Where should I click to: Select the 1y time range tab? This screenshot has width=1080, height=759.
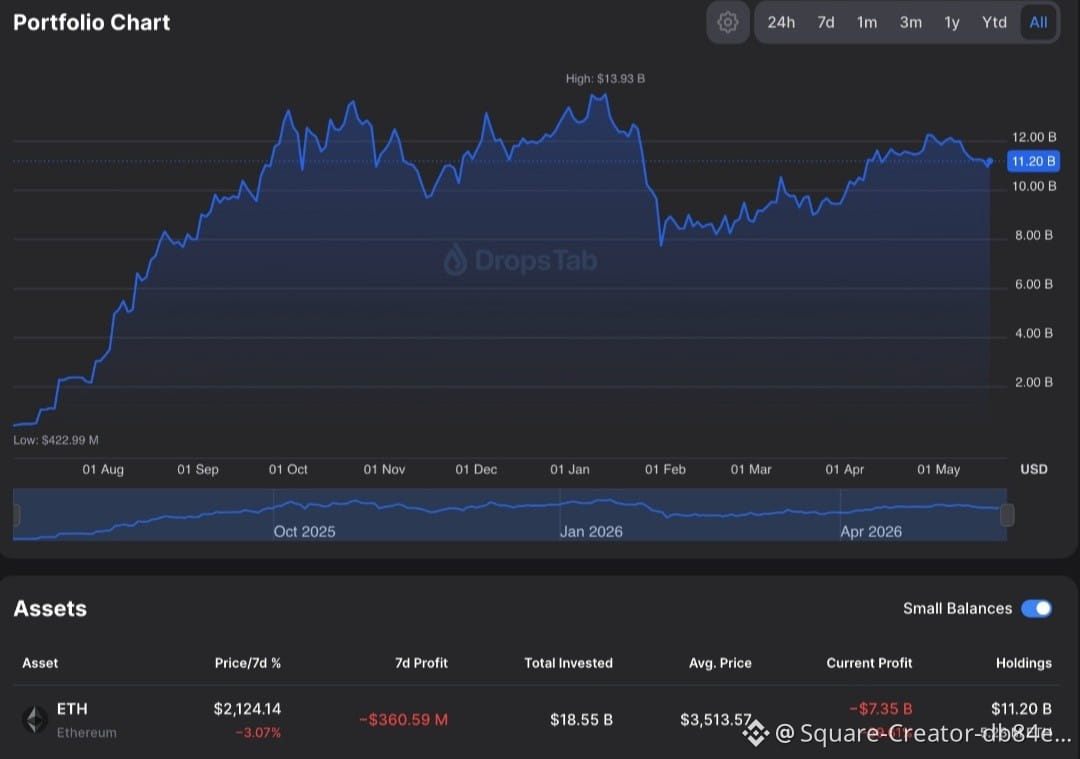pyautogui.click(x=951, y=23)
